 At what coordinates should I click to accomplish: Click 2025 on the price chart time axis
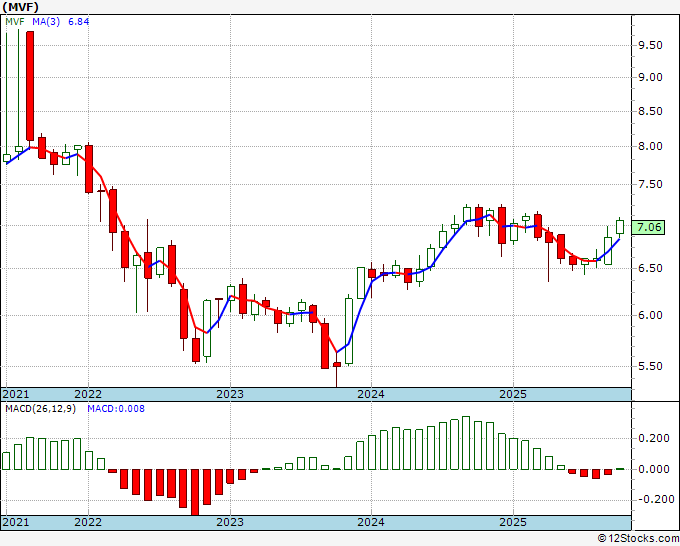coord(513,394)
